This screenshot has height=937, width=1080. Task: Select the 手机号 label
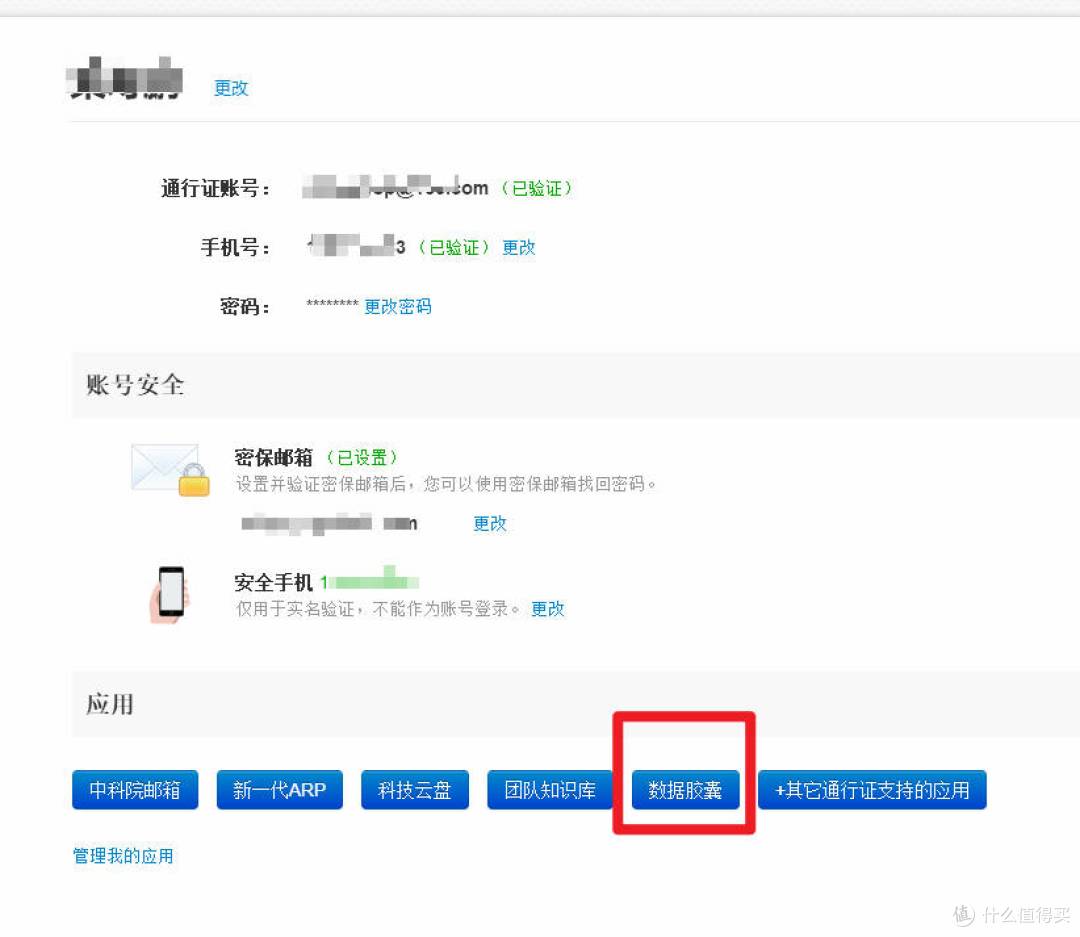pyautogui.click(x=235, y=247)
